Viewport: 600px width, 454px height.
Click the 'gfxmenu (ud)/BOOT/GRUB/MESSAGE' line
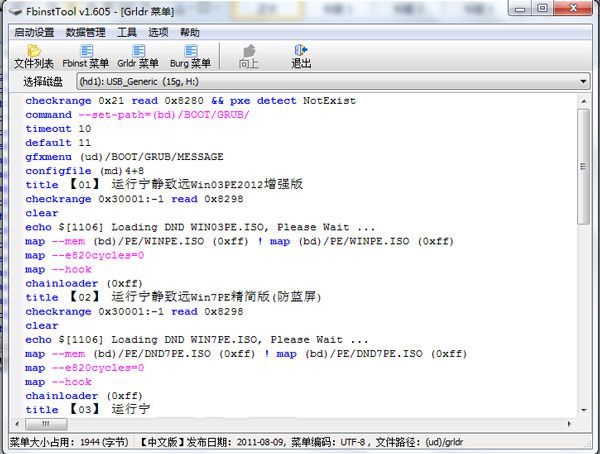pyautogui.click(x=124, y=157)
